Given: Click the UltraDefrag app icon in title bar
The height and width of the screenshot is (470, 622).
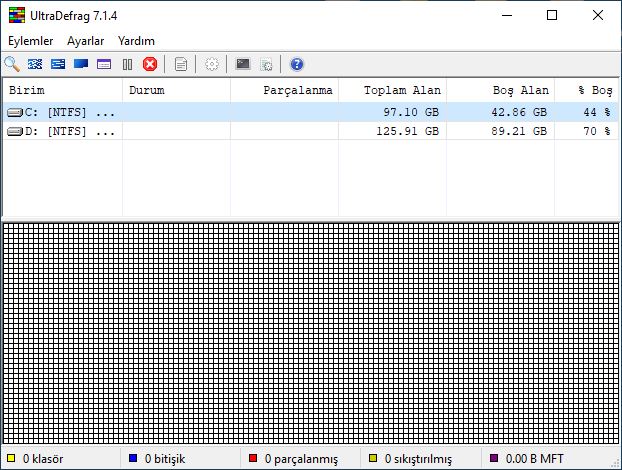Looking at the screenshot, I should click(x=17, y=15).
